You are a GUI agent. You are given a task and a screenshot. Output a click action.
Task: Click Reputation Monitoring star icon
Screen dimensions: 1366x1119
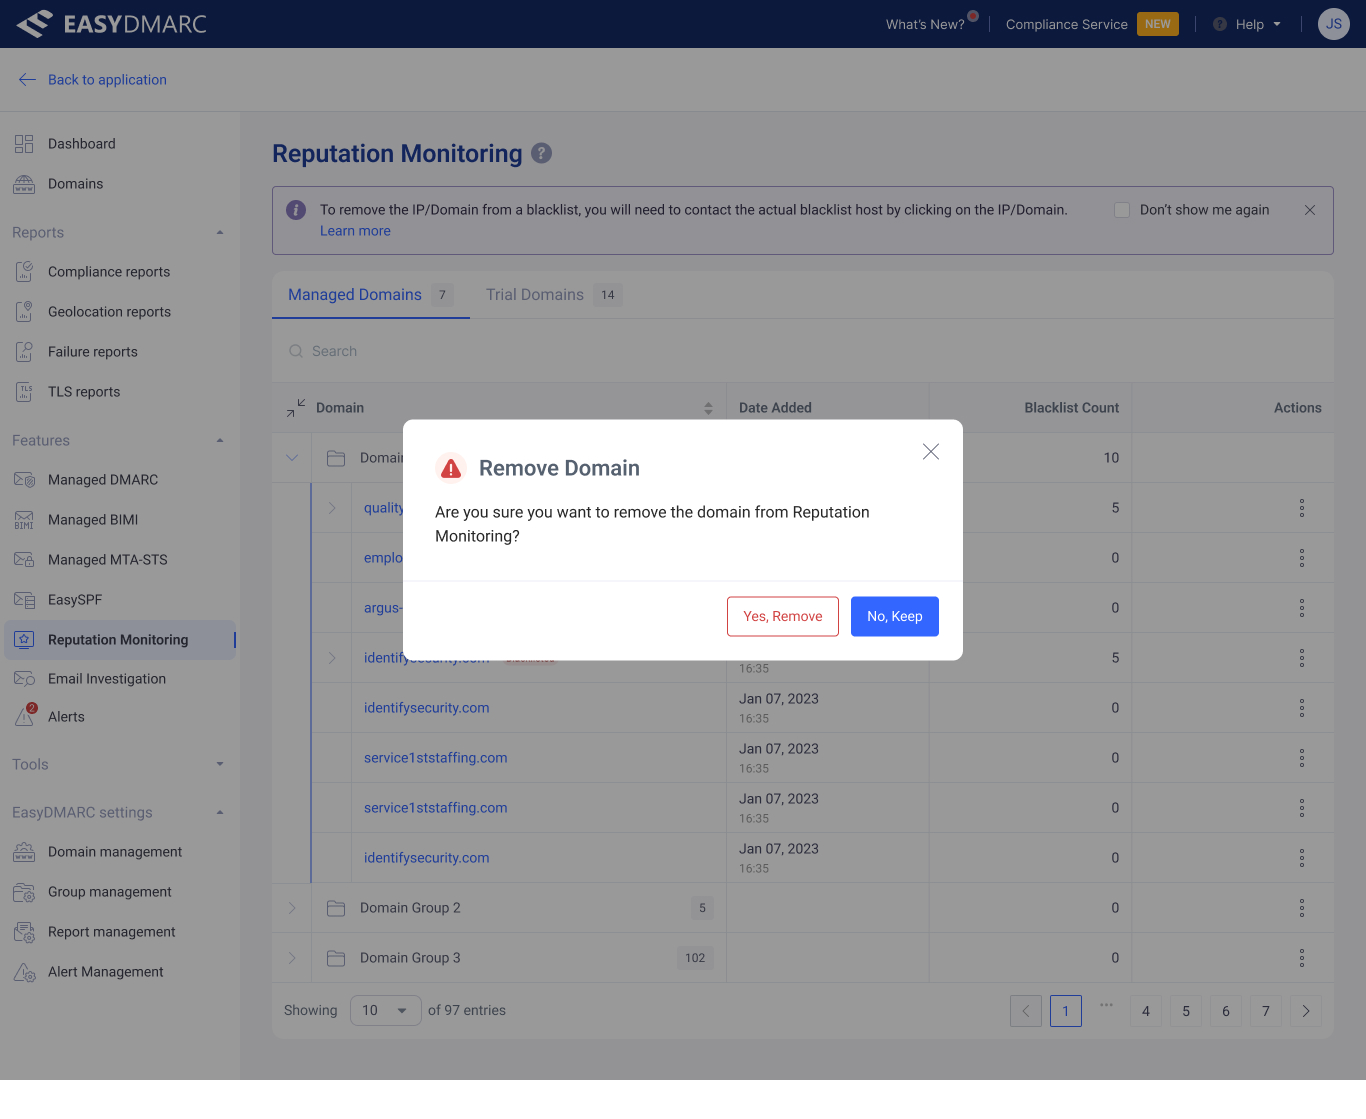tap(24, 640)
